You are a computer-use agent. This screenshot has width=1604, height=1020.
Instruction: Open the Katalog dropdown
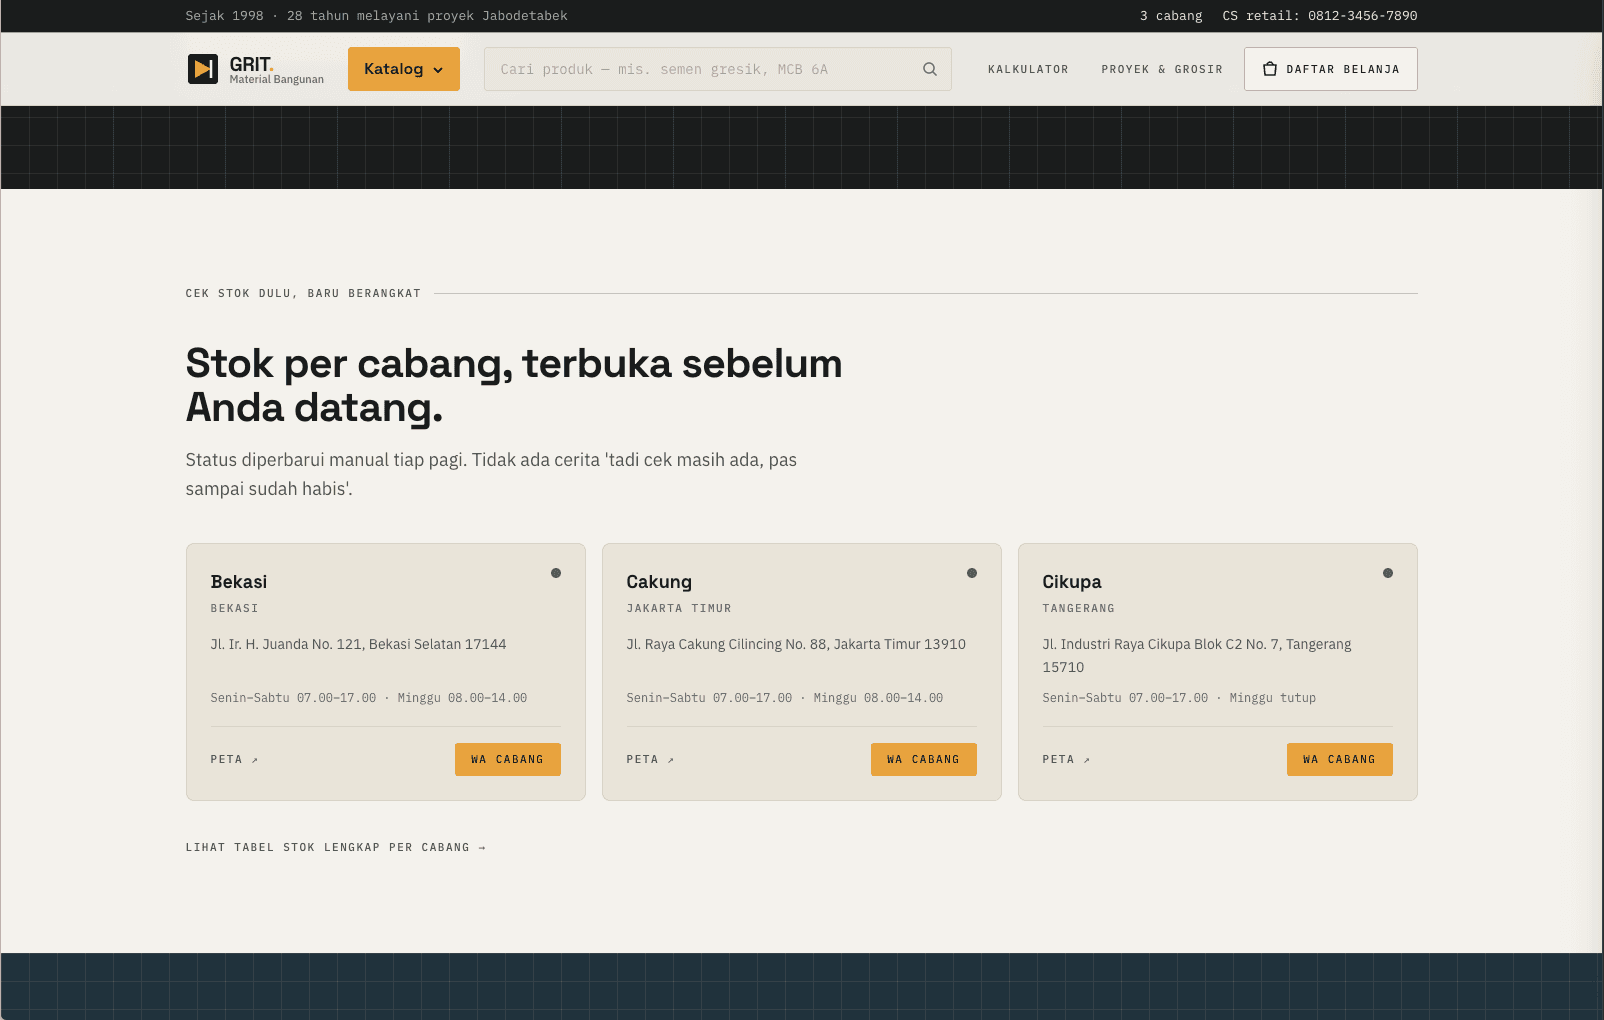tap(404, 69)
